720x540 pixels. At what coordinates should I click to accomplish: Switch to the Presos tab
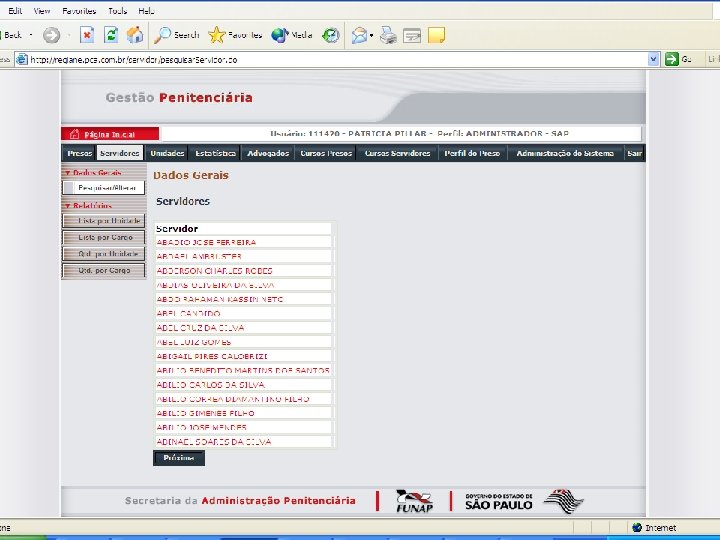click(x=79, y=153)
